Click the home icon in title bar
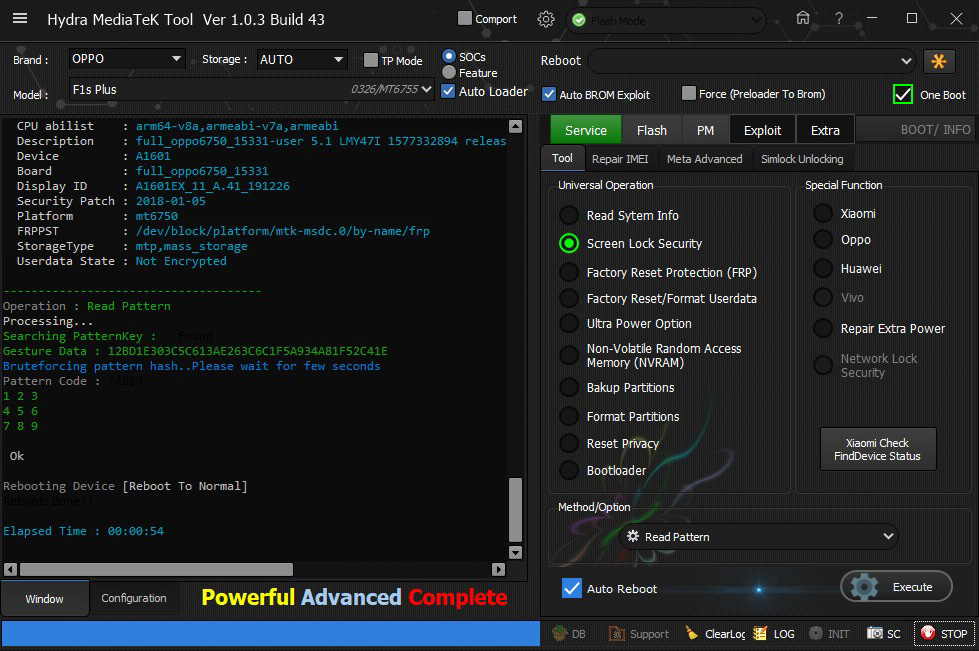 [803, 19]
